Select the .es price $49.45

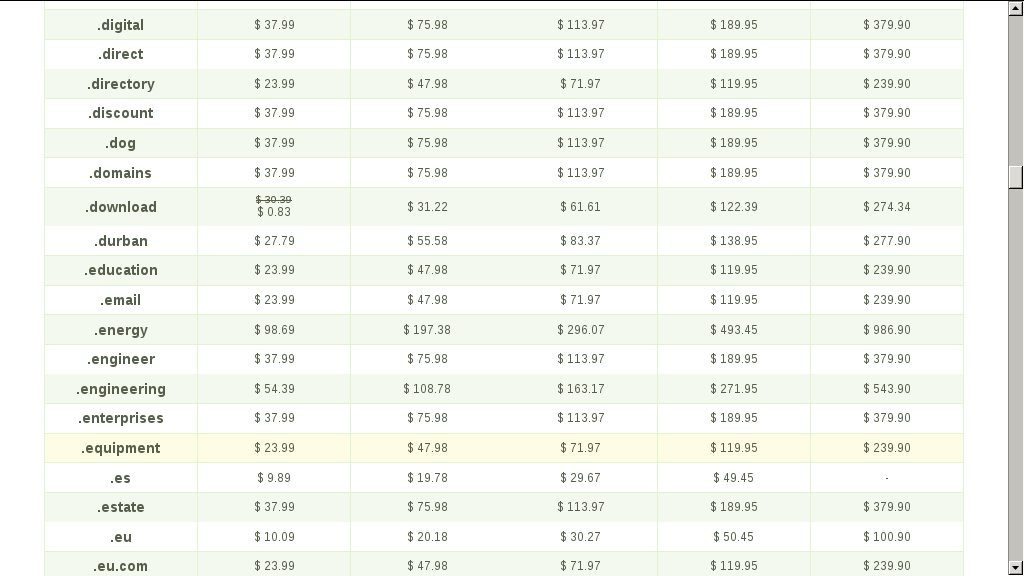pyautogui.click(x=733, y=478)
